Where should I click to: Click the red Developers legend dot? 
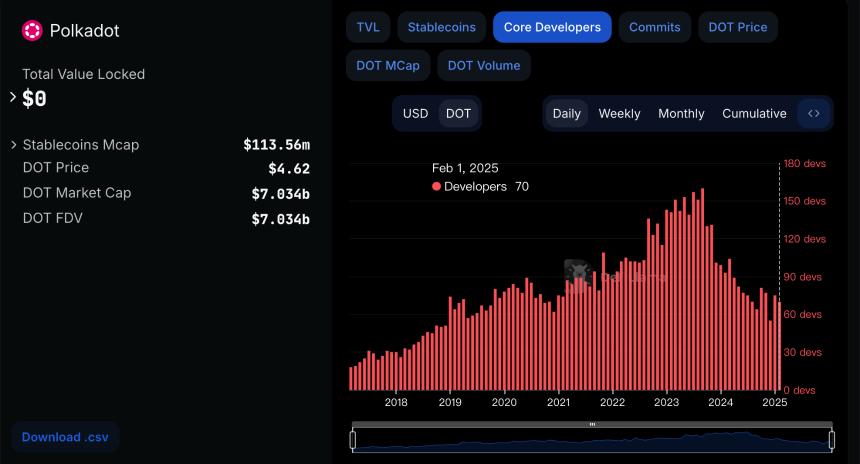point(437,186)
